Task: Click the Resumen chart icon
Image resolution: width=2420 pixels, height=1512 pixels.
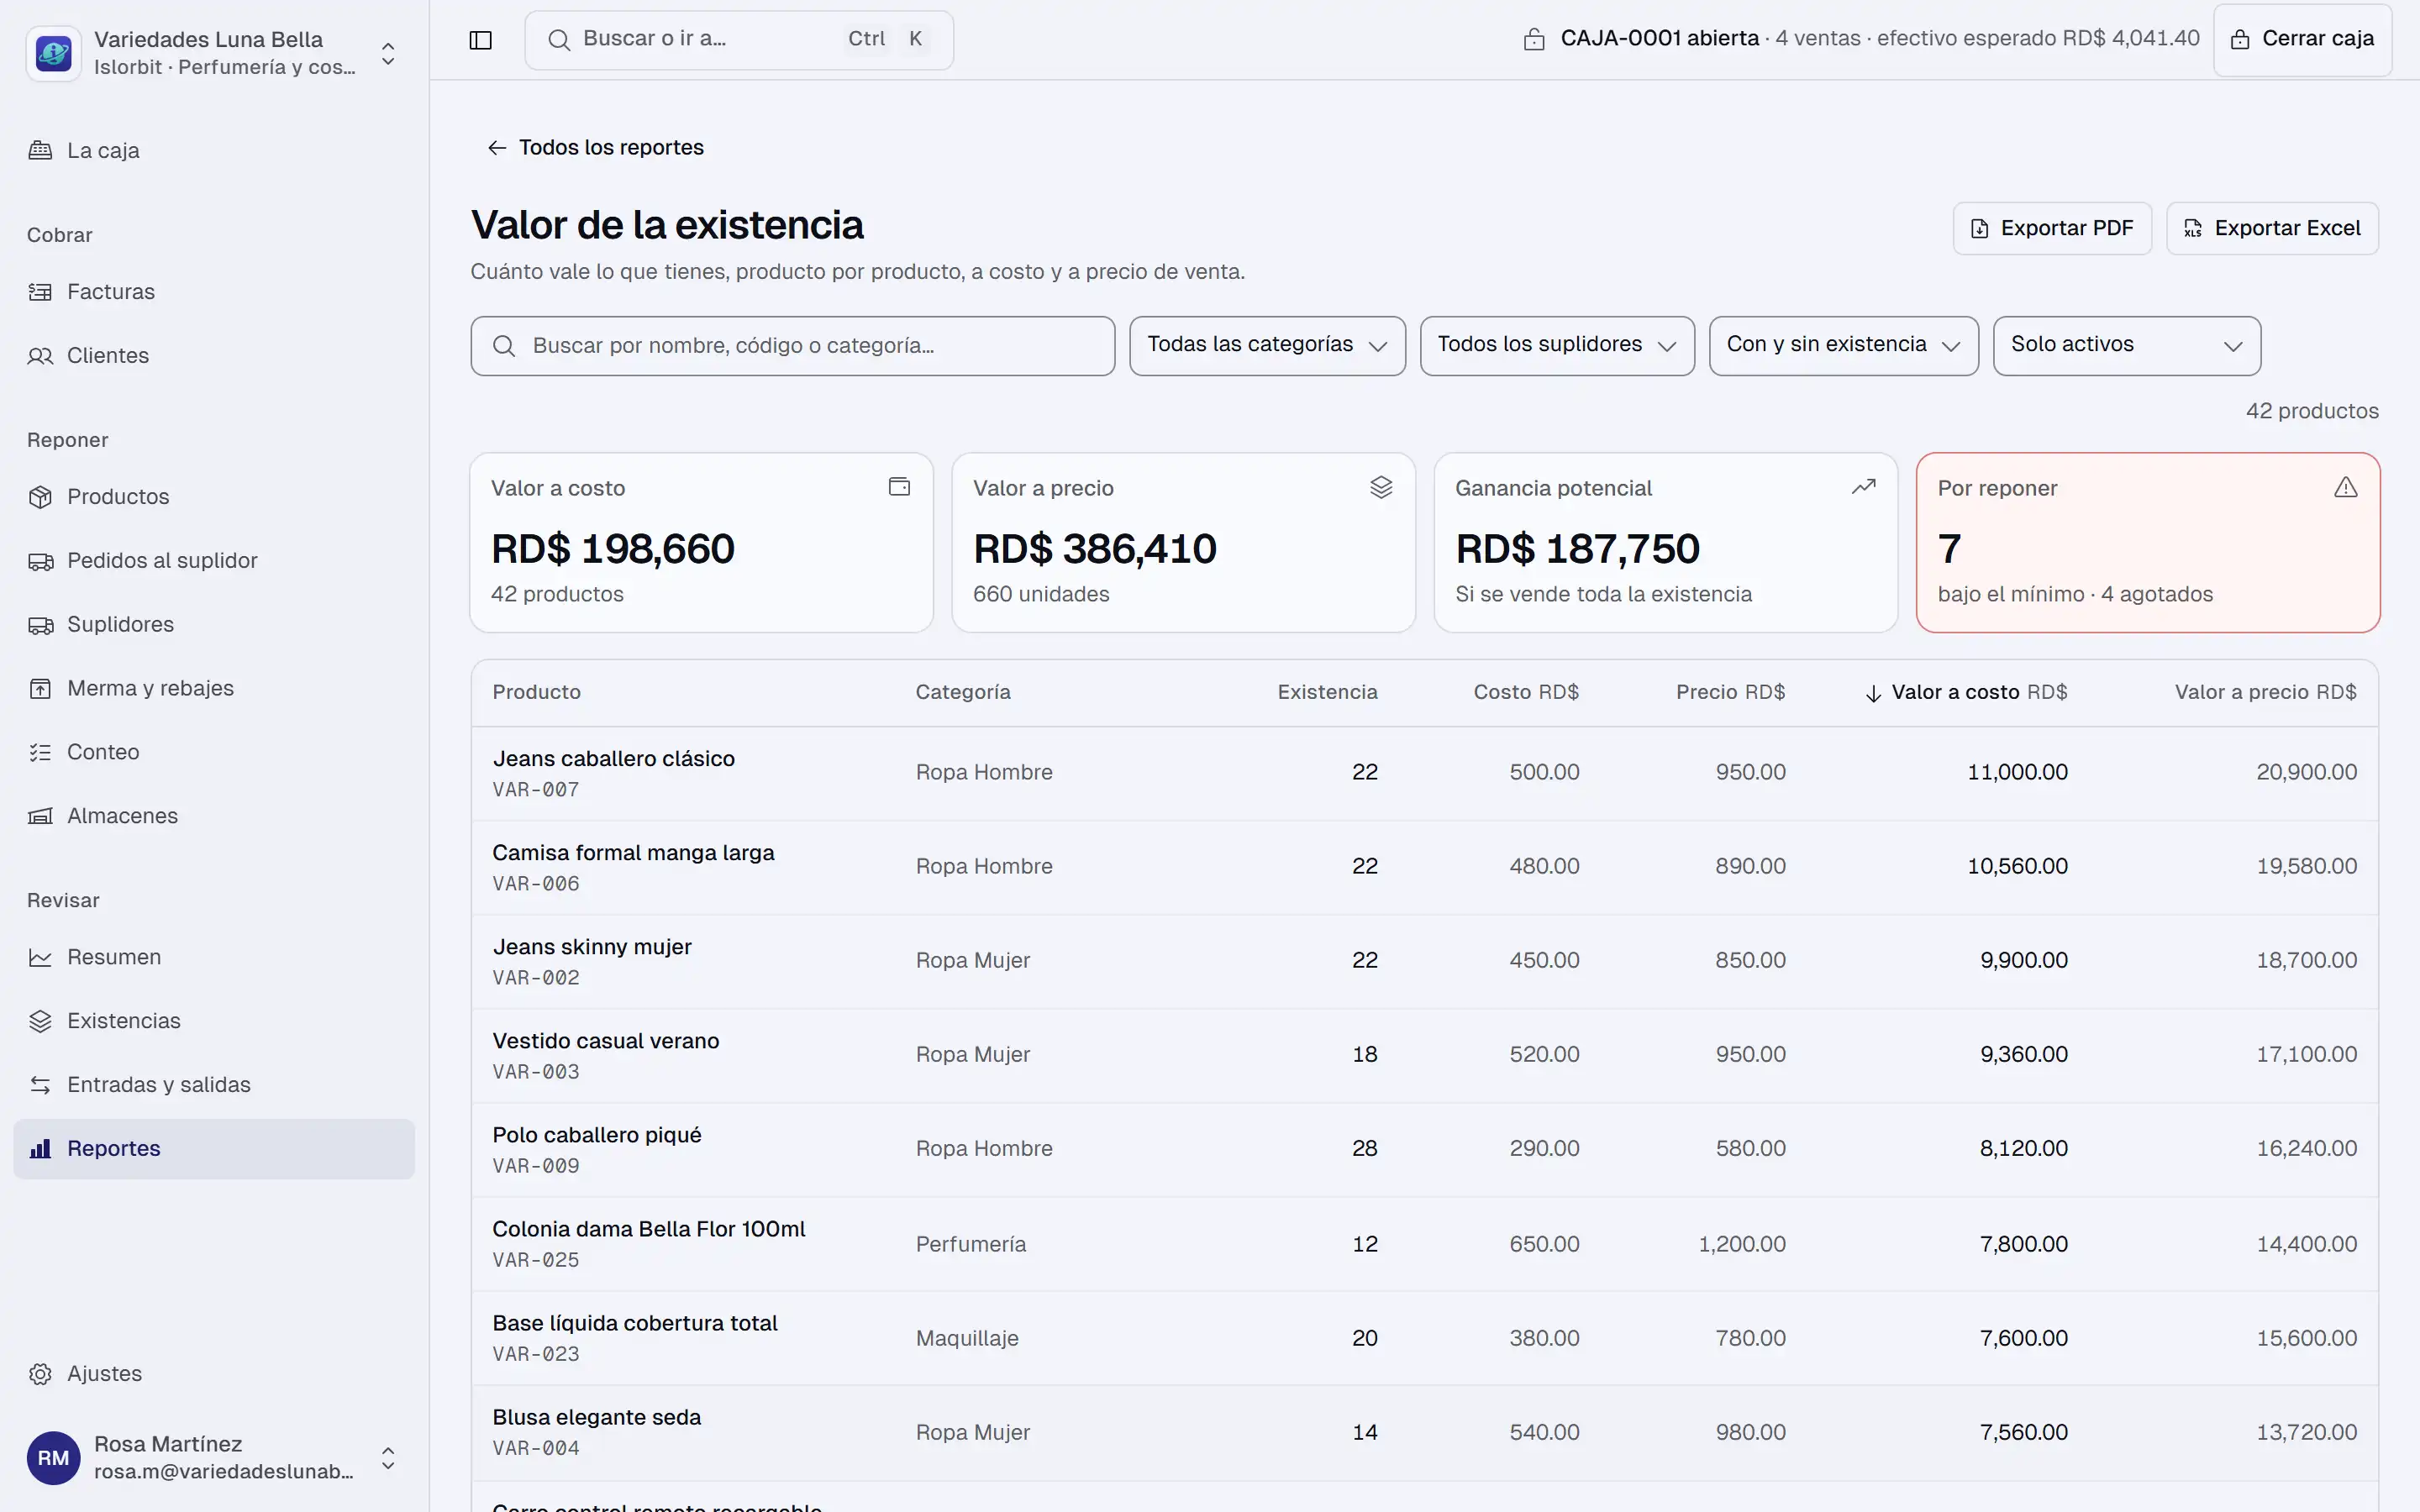Action: (x=40, y=957)
